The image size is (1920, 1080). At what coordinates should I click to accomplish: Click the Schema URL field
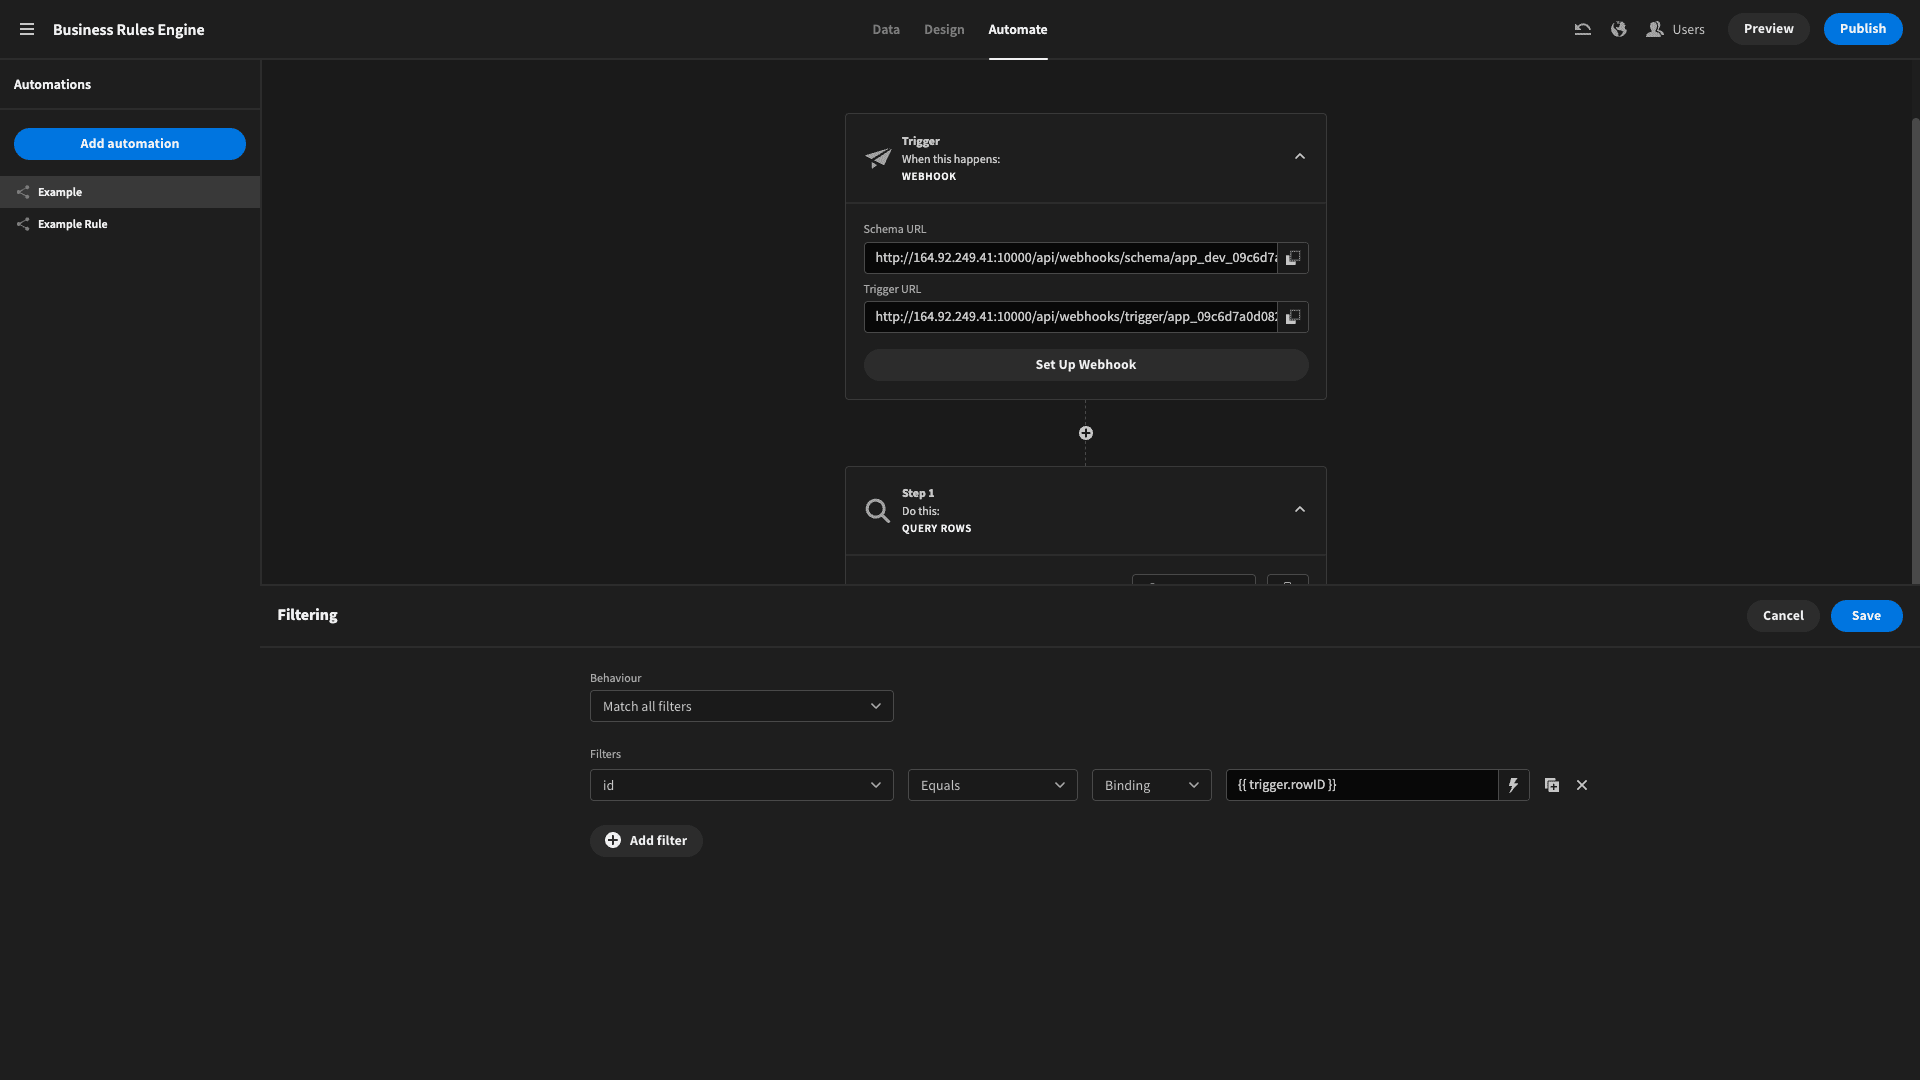(x=1071, y=258)
